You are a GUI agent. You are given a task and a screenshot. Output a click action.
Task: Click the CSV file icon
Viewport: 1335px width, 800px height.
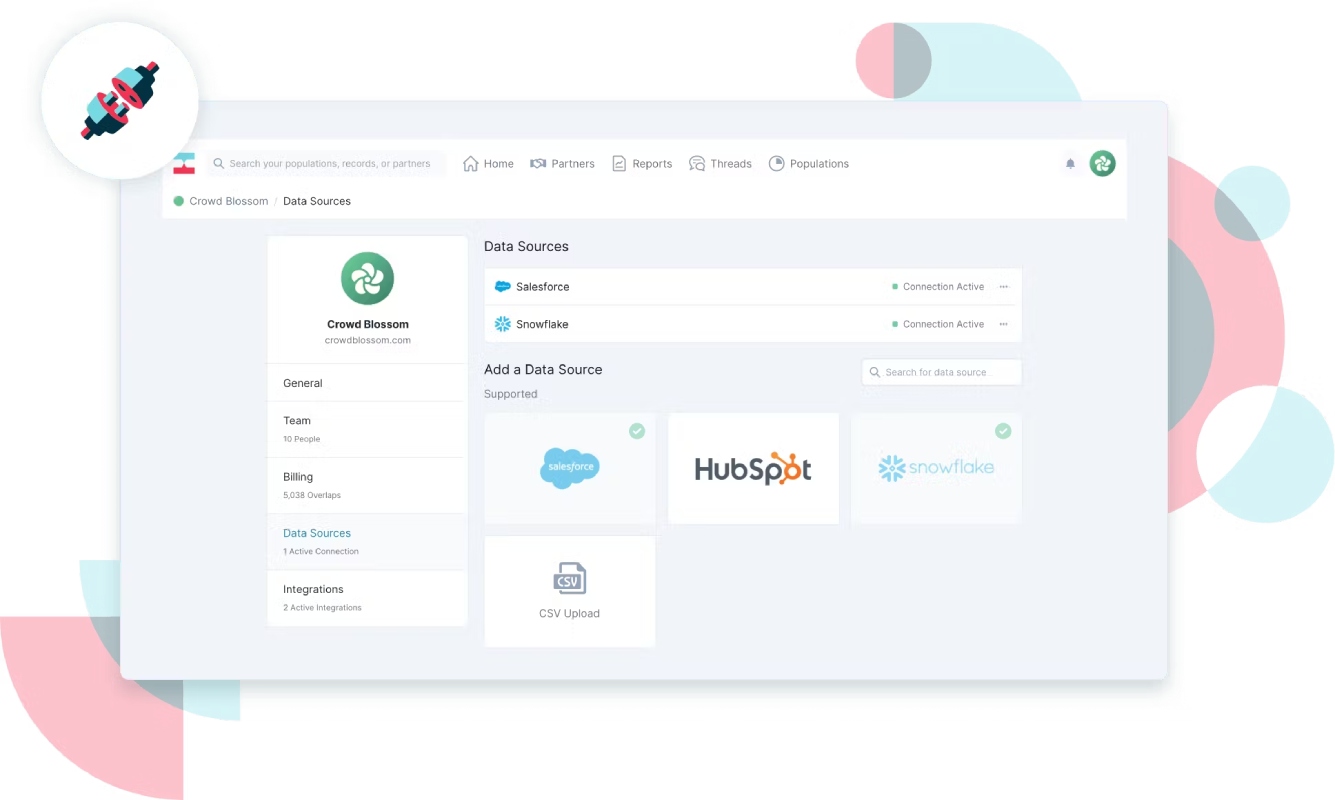pyautogui.click(x=570, y=578)
